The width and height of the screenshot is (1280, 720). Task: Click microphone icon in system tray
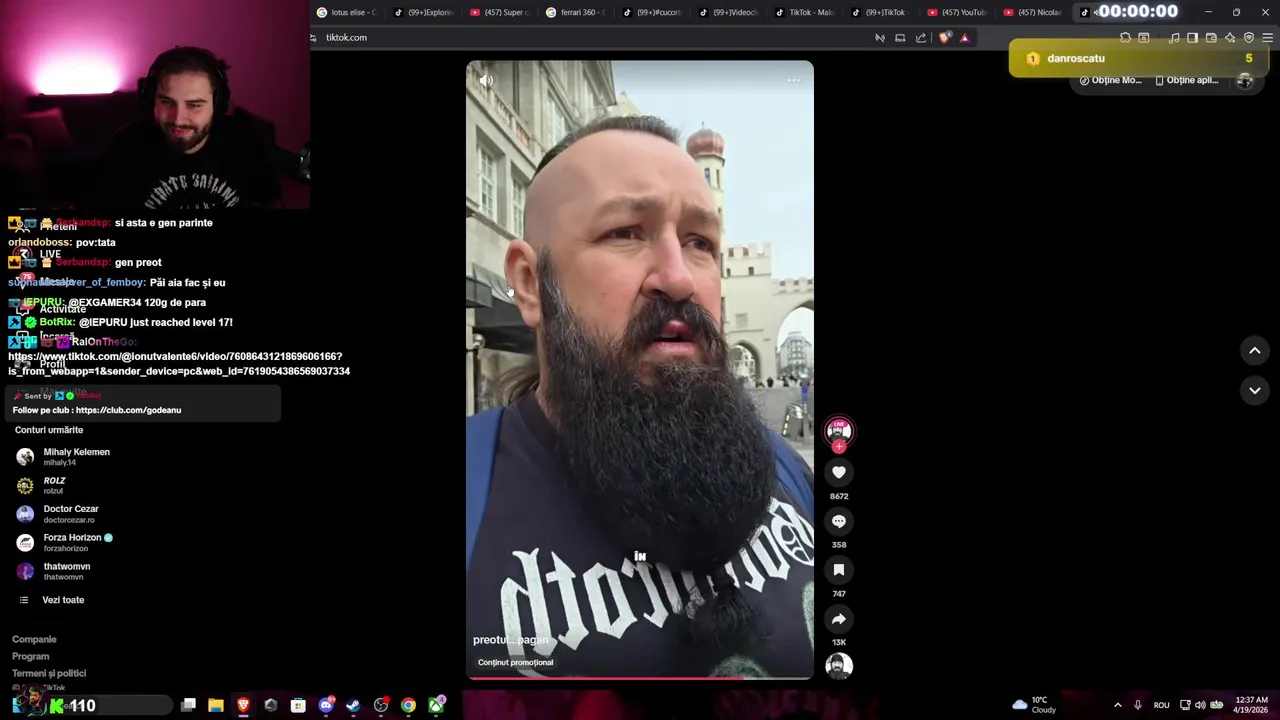(1138, 705)
